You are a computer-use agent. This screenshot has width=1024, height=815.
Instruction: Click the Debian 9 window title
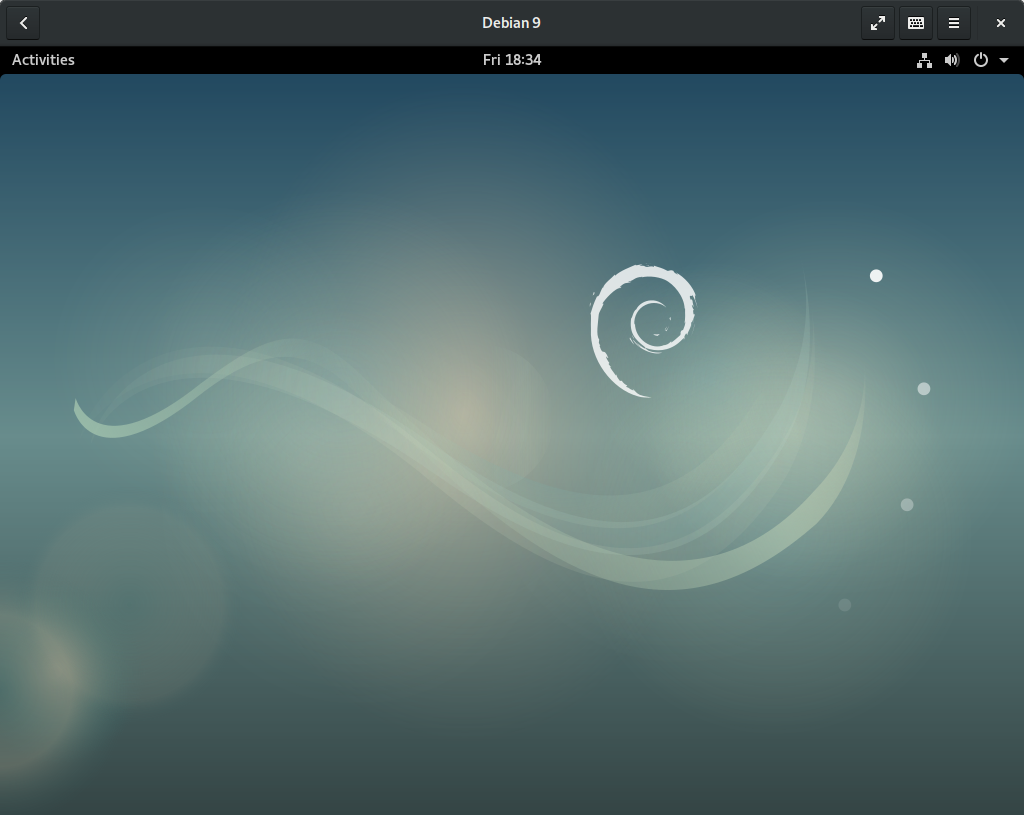pyautogui.click(x=511, y=23)
